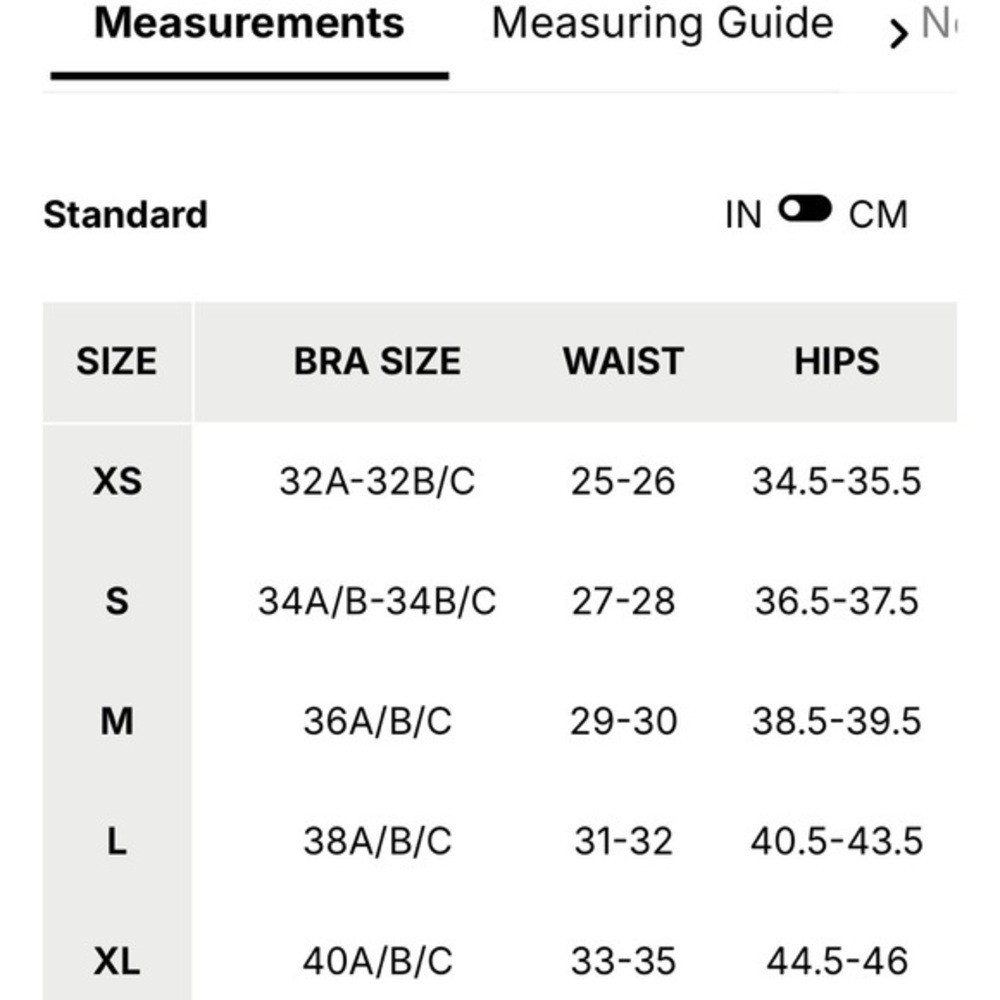This screenshot has width=1000, height=1000.
Task: Click the SIZE column header
Action: point(117,362)
